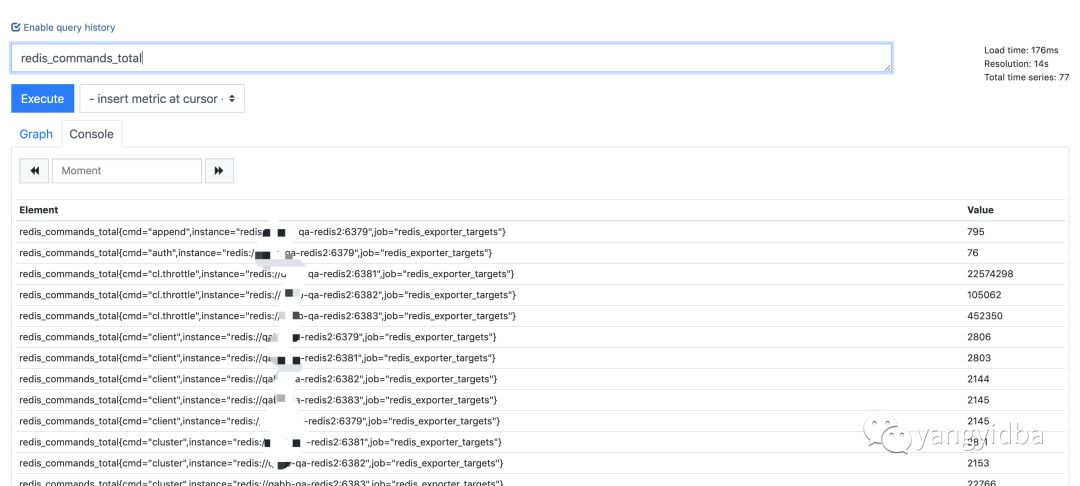The width and height of the screenshot is (1080, 486).
Task: Click the Total time series: 77 text
Action: (x=1026, y=77)
